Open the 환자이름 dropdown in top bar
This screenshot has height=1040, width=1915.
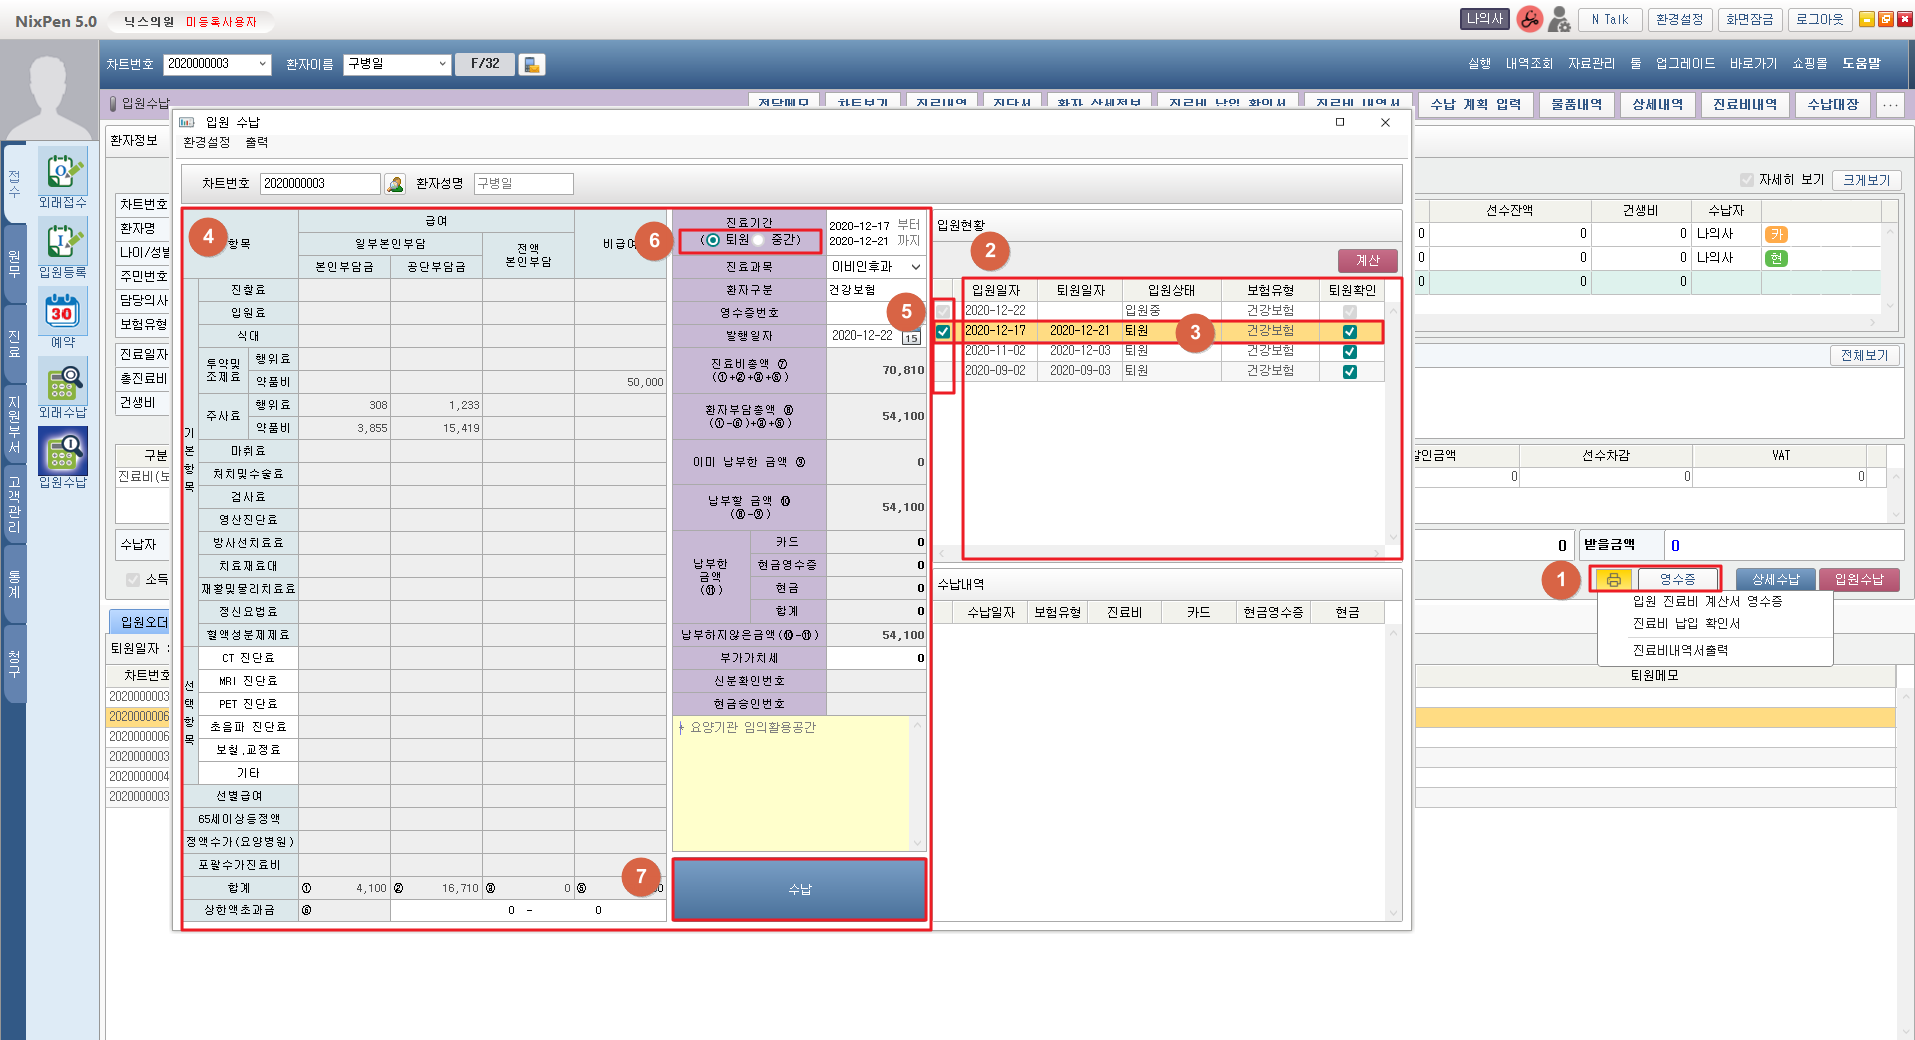tap(442, 64)
